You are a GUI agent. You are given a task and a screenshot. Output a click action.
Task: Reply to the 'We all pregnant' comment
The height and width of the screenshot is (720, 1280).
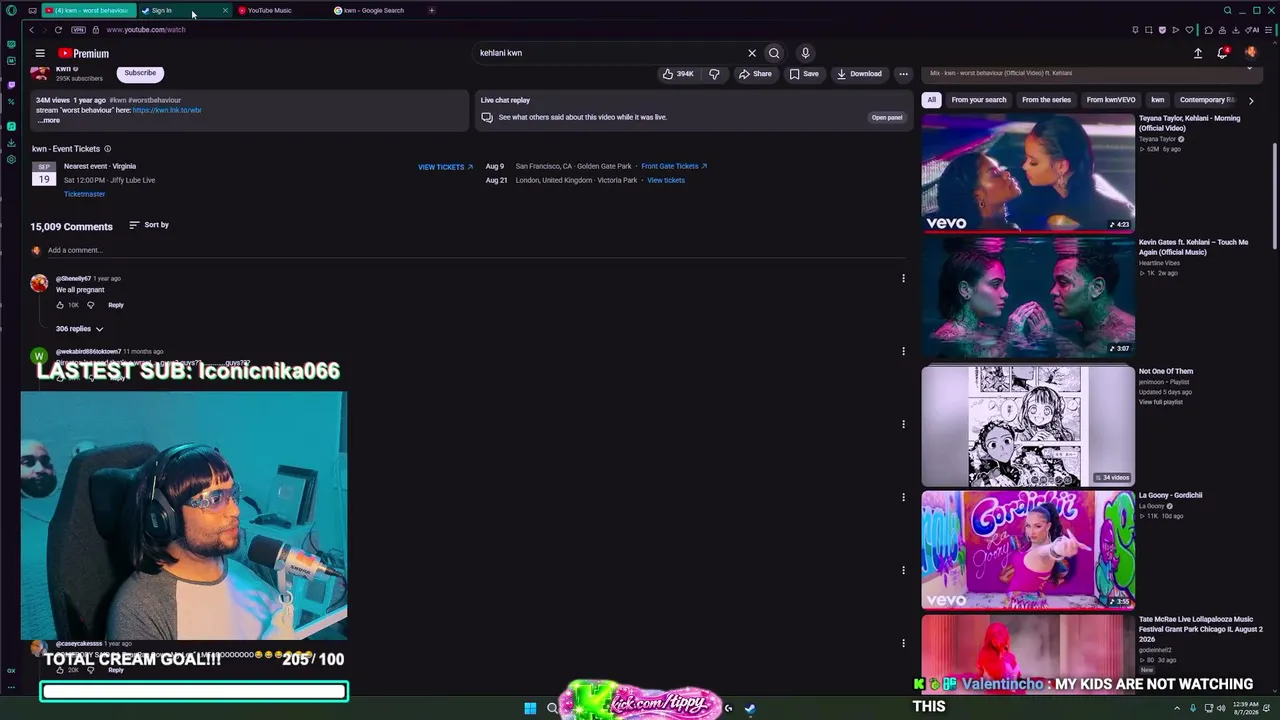[116, 305]
